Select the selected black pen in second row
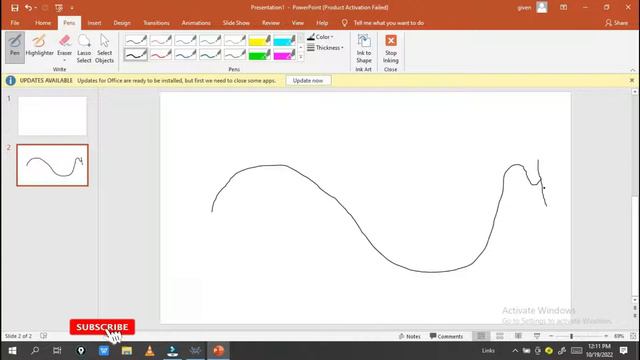640x360 pixels. click(136, 54)
